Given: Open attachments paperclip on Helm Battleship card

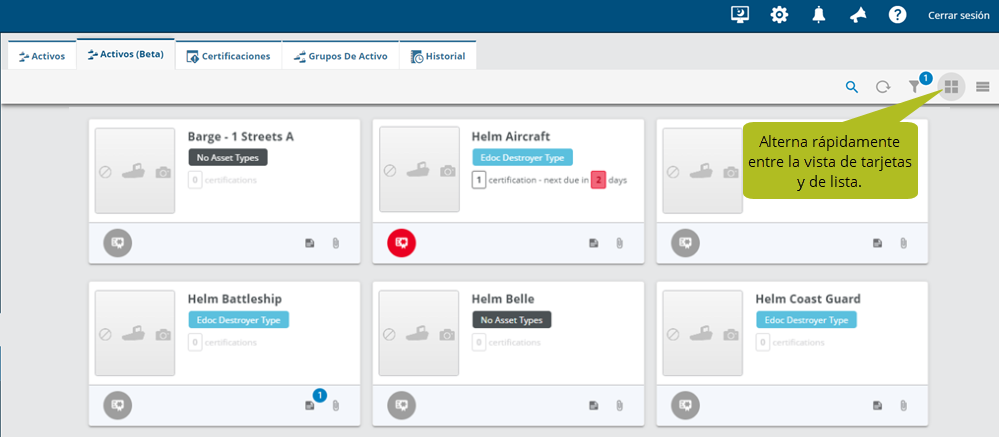Looking at the screenshot, I should point(336,405).
